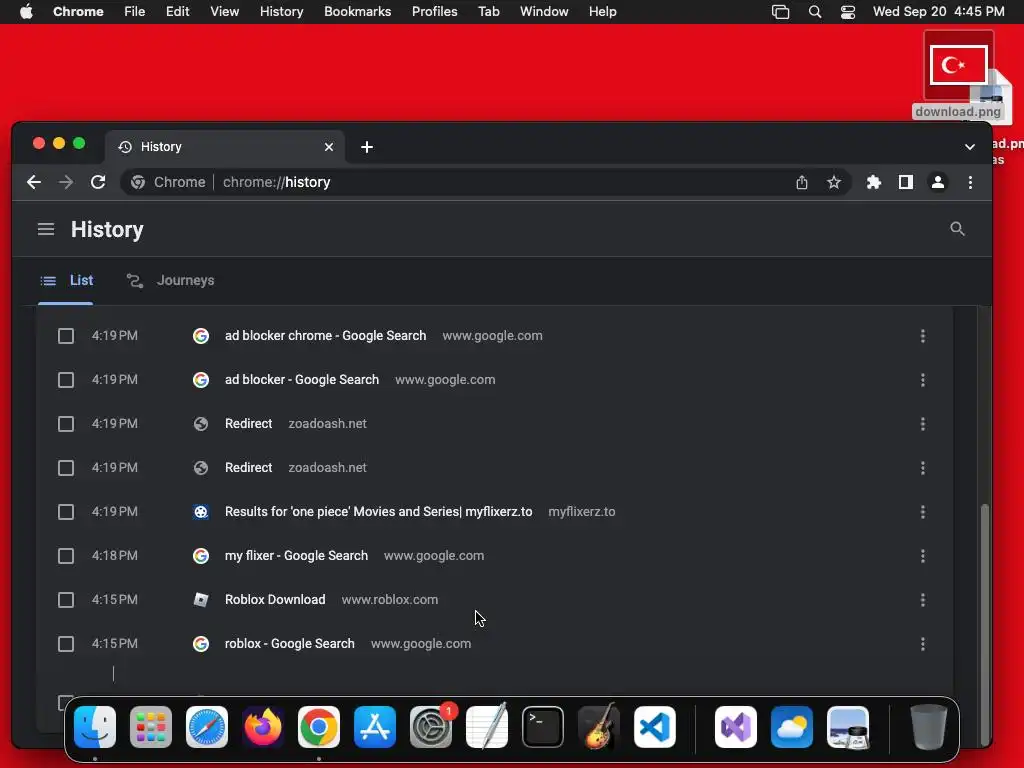Open the Apple menu
1024x768 pixels.
(x=26, y=12)
